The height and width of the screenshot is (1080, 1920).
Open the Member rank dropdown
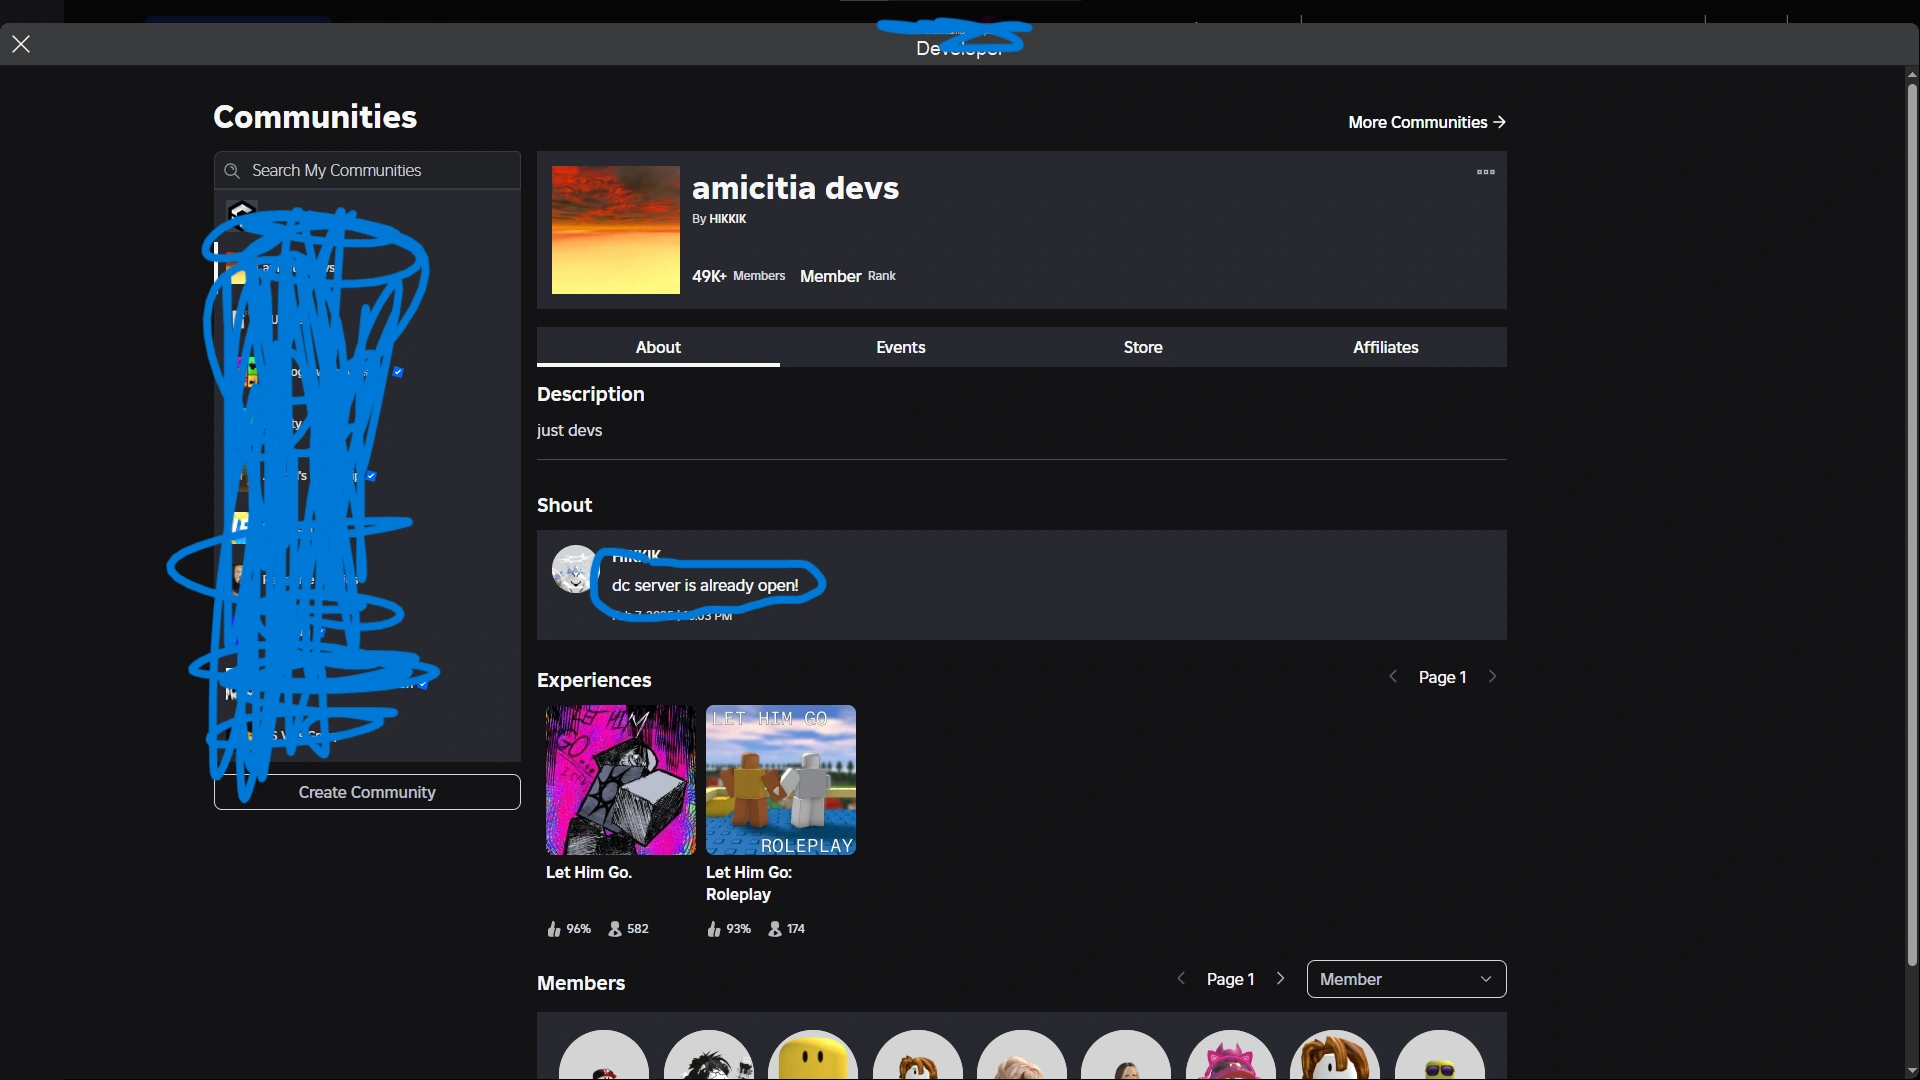click(x=1406, y=979)
